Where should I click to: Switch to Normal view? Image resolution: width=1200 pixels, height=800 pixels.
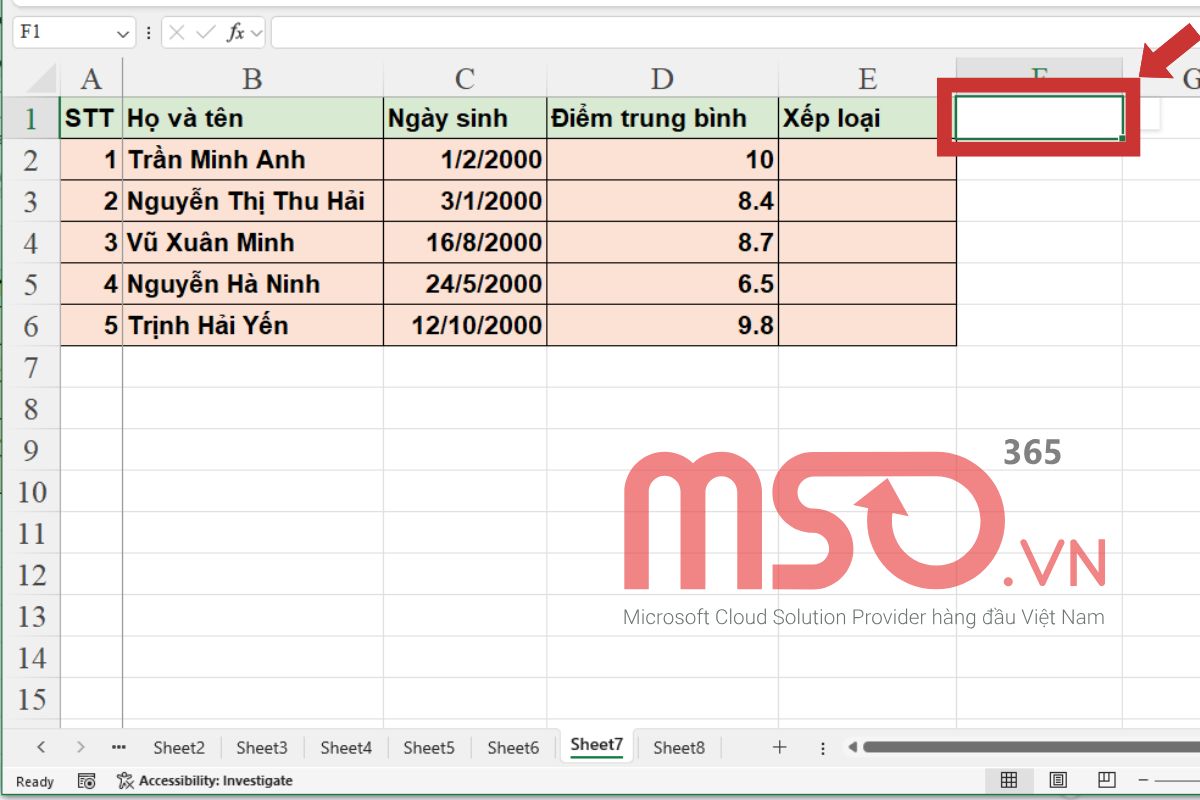tap(1009, 780)
